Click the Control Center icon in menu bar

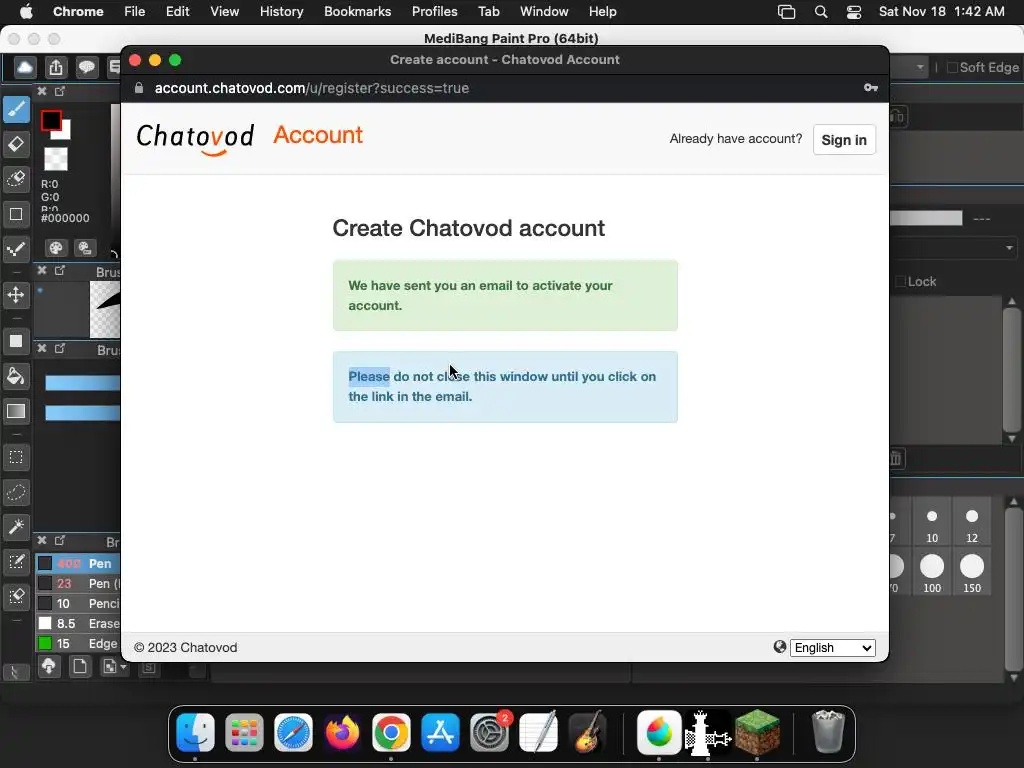854,12
